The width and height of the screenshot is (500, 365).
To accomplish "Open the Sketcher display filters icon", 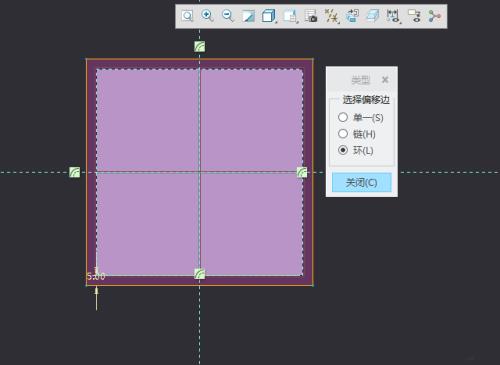I will coord(392,16).
